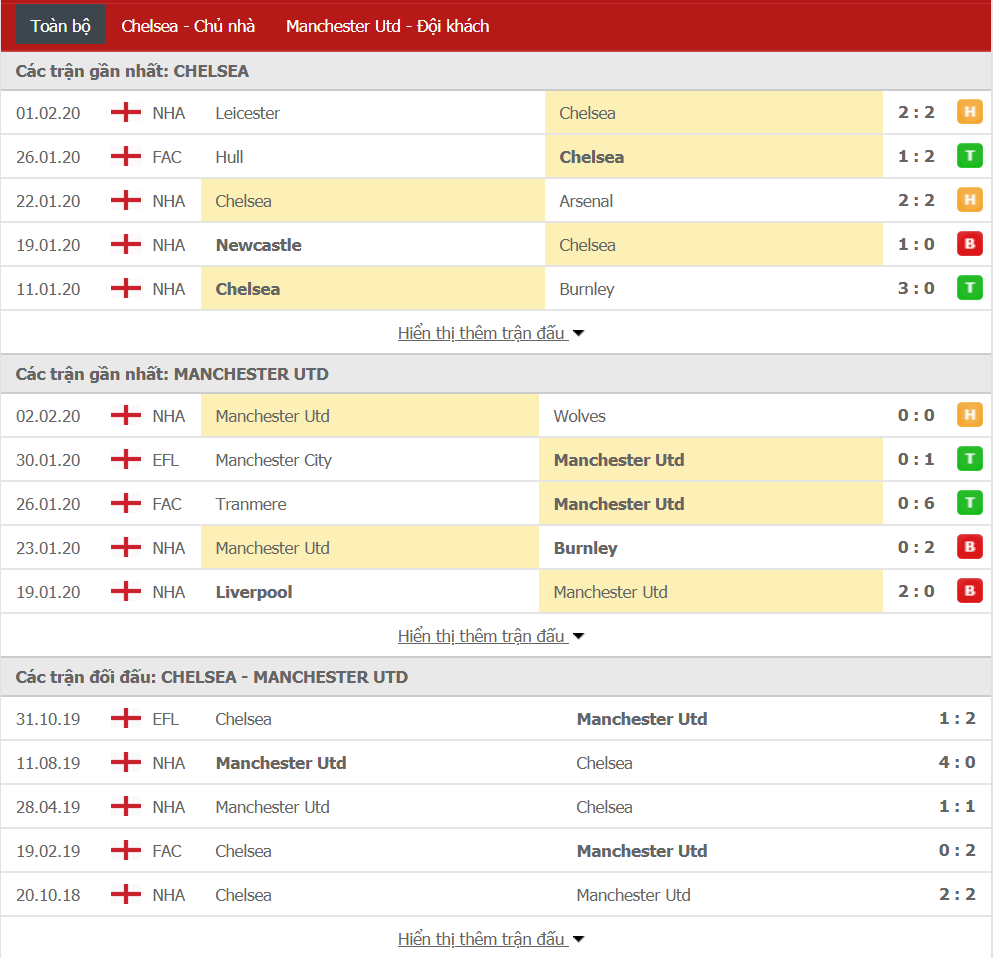The height and width of the screenshot is (958, 993).
Task: Click date 31.10.19 in head-to-head list
Action: (48, 719)
